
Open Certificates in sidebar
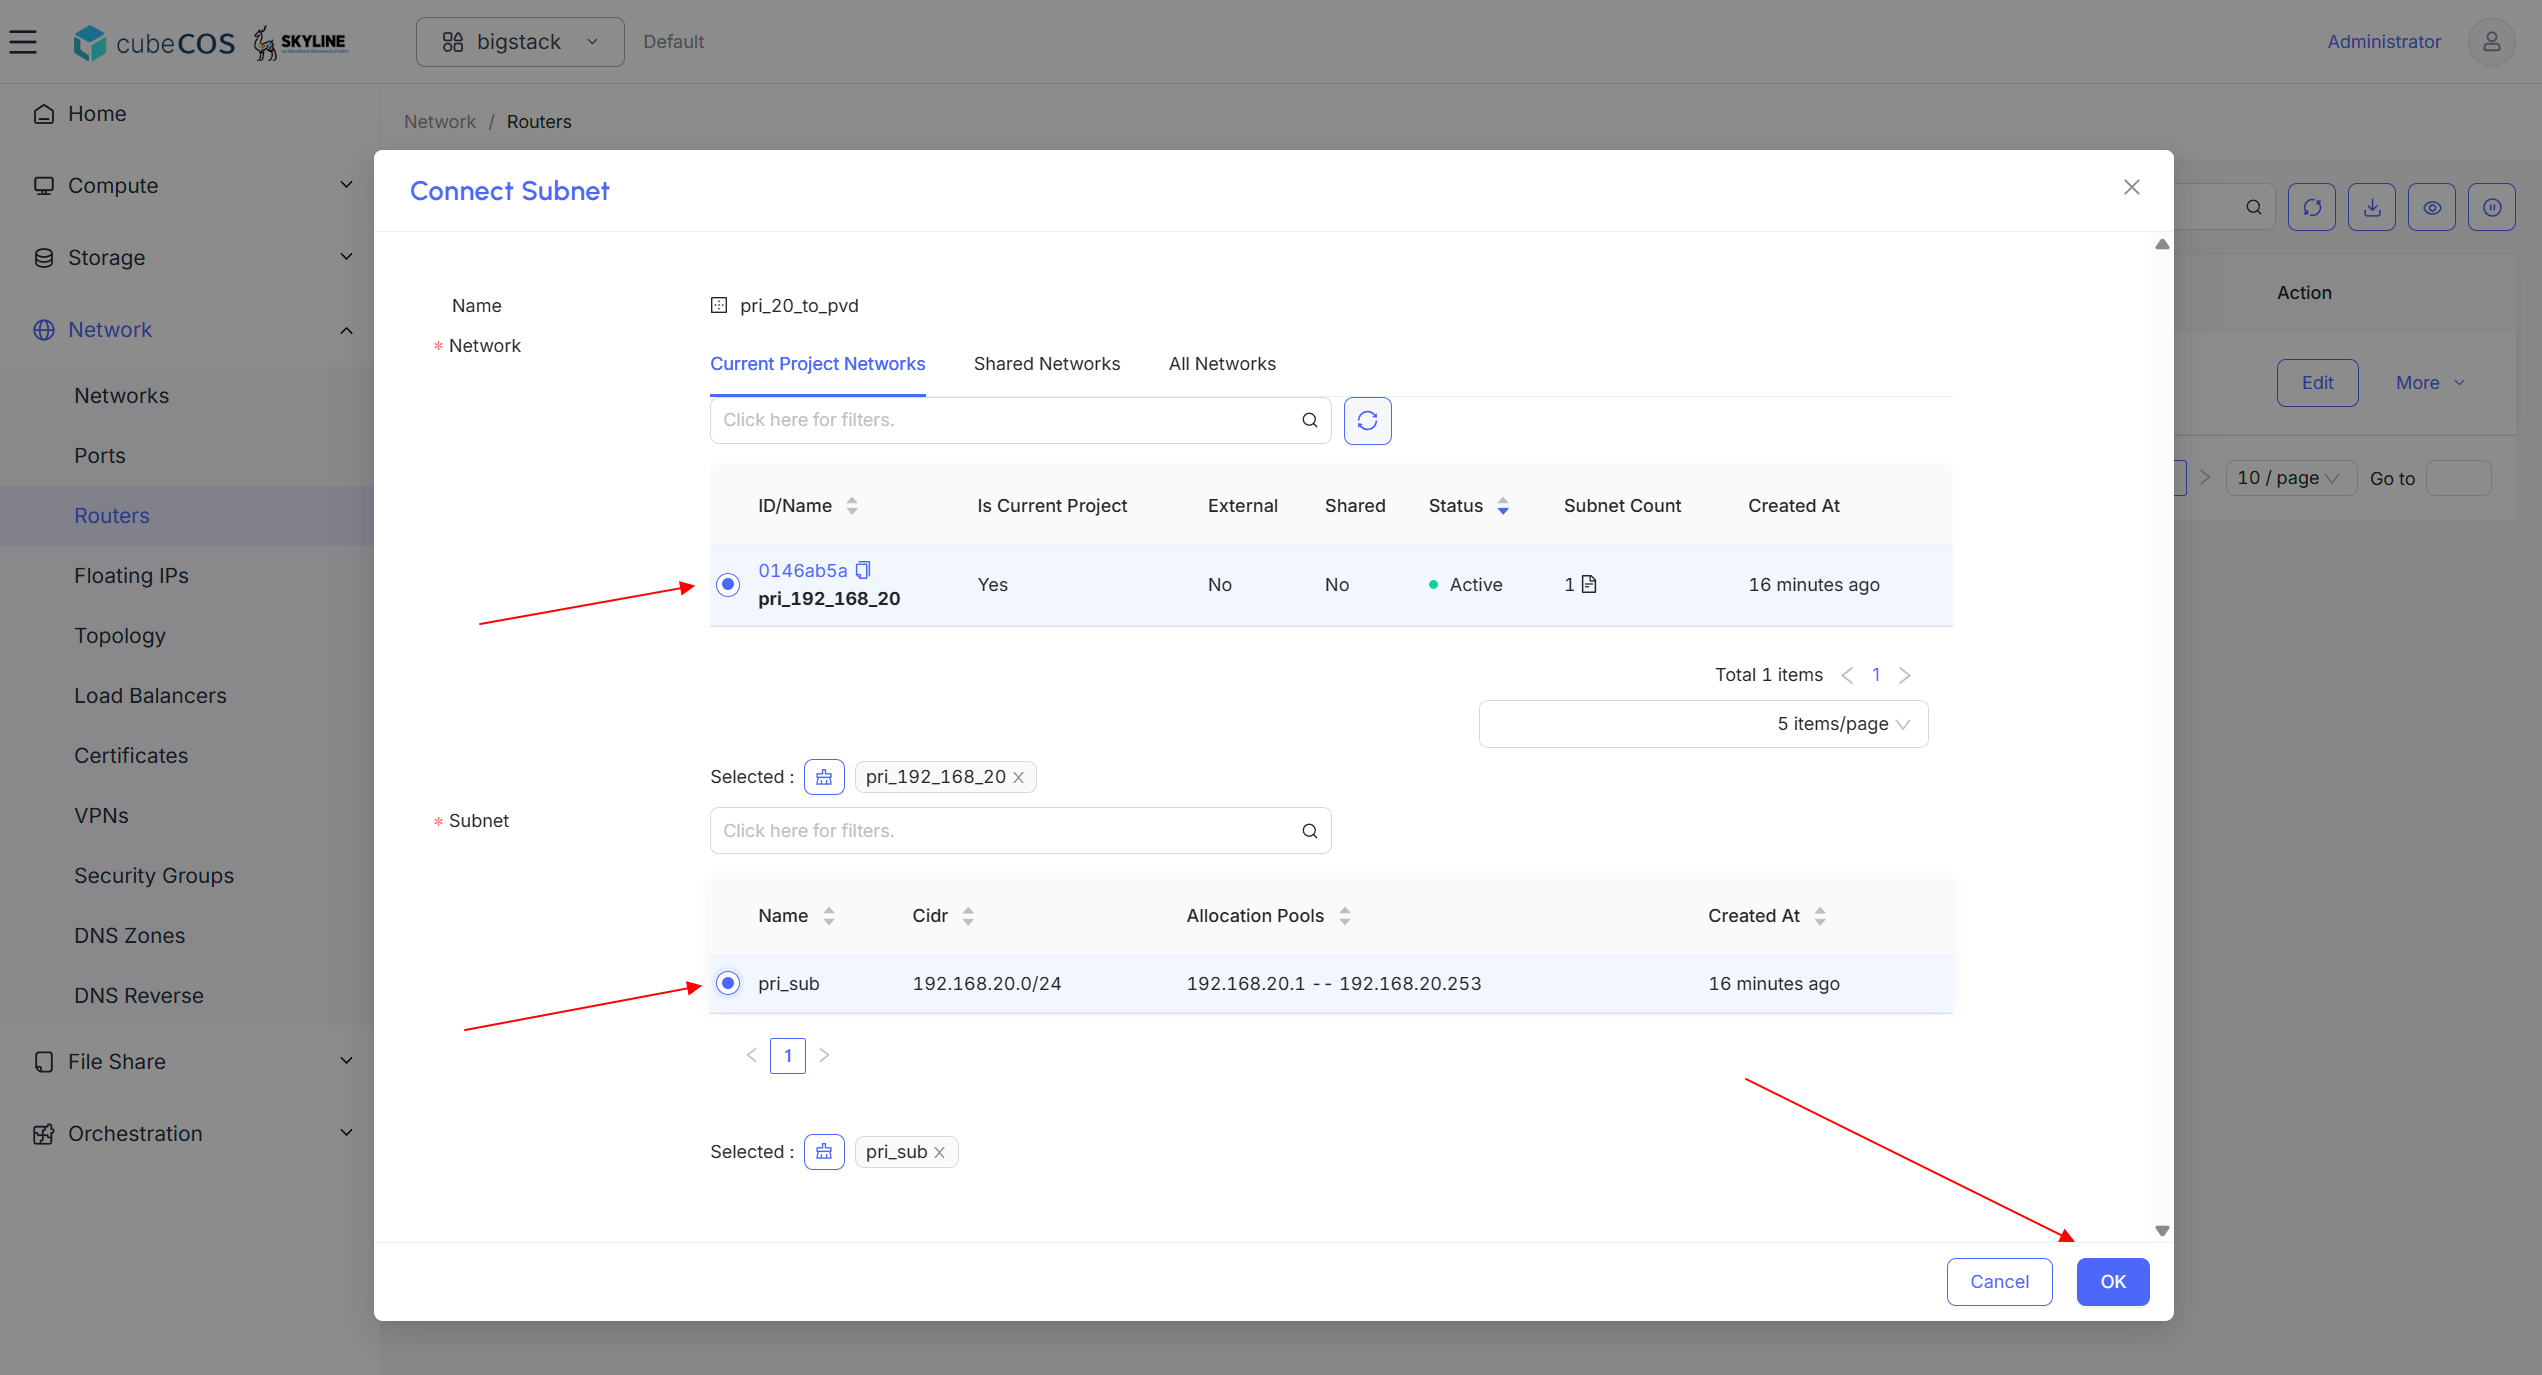click(131, 756)
